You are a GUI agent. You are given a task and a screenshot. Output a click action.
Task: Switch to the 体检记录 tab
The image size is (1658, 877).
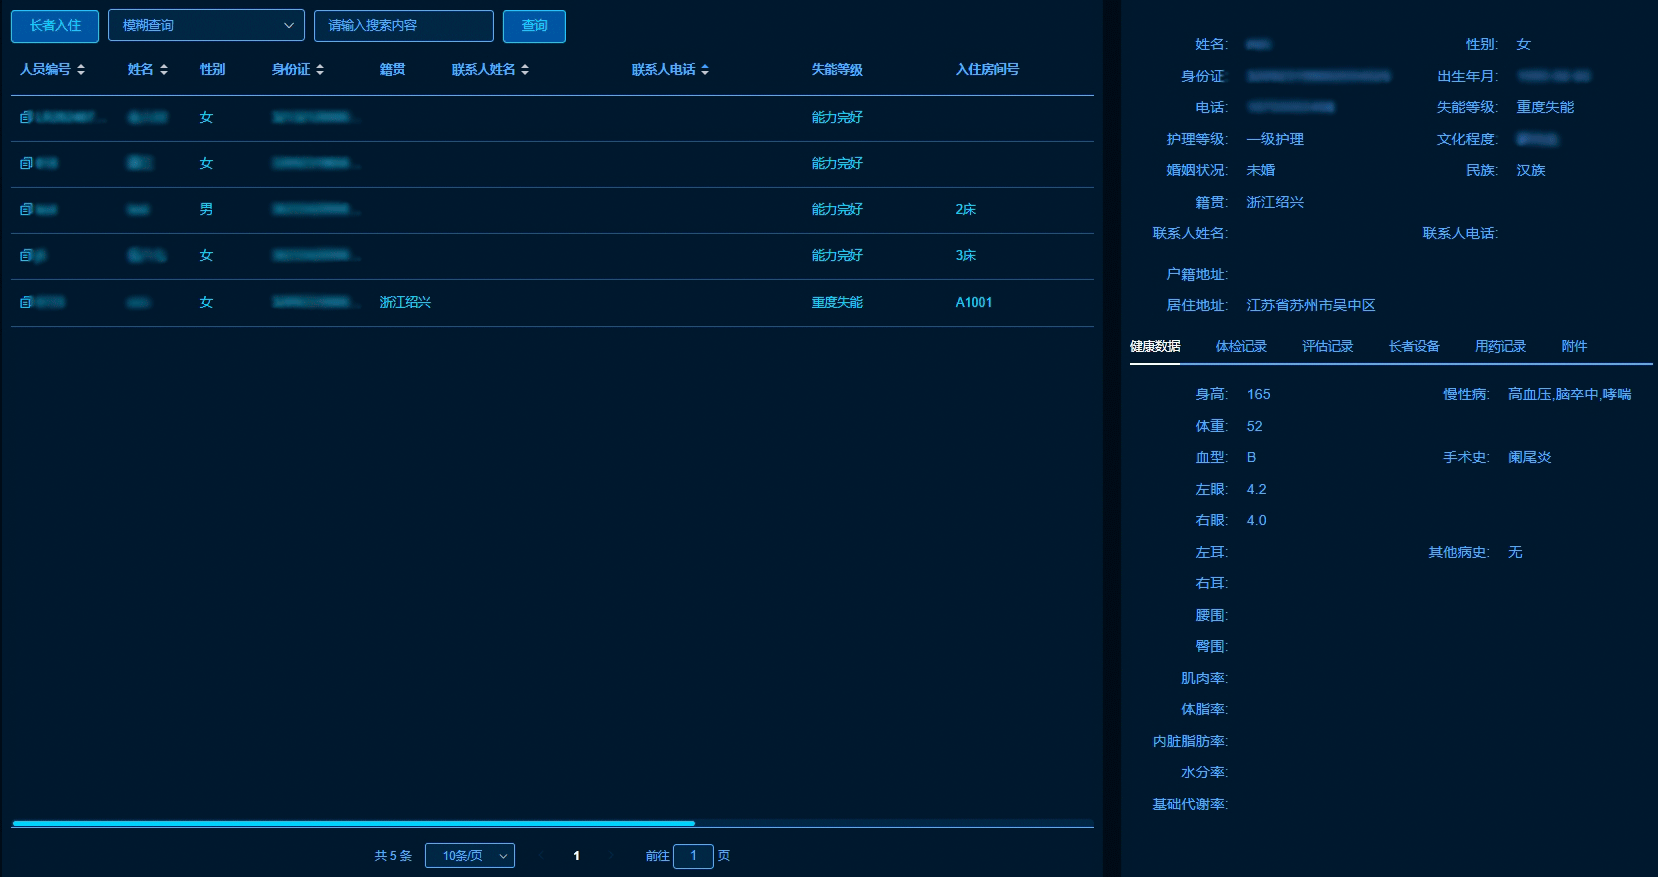[x=1241, y=346]
